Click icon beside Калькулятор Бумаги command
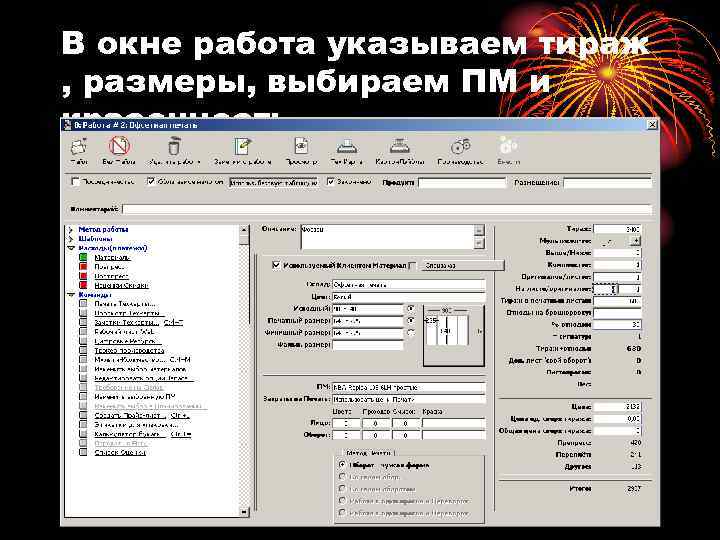Image resolution: width=720 pixels, height=540 pixels. [x=83, y=433]
